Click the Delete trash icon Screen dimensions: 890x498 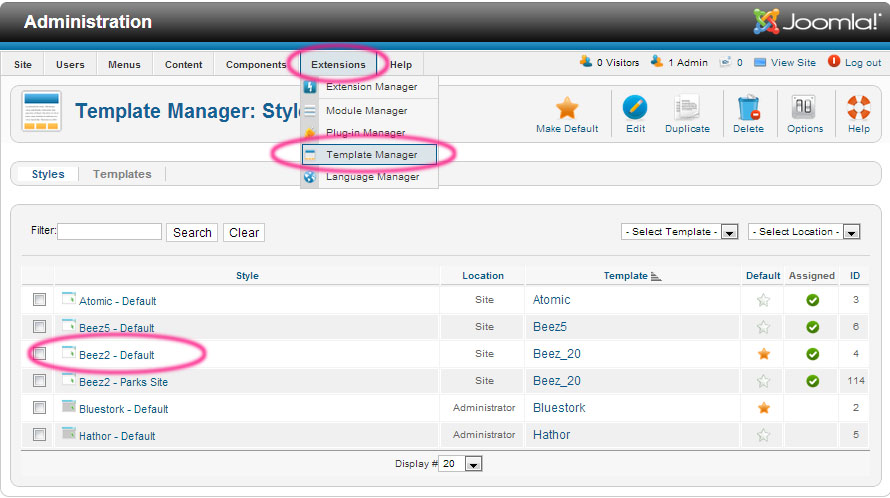click(x=748, y=108)
